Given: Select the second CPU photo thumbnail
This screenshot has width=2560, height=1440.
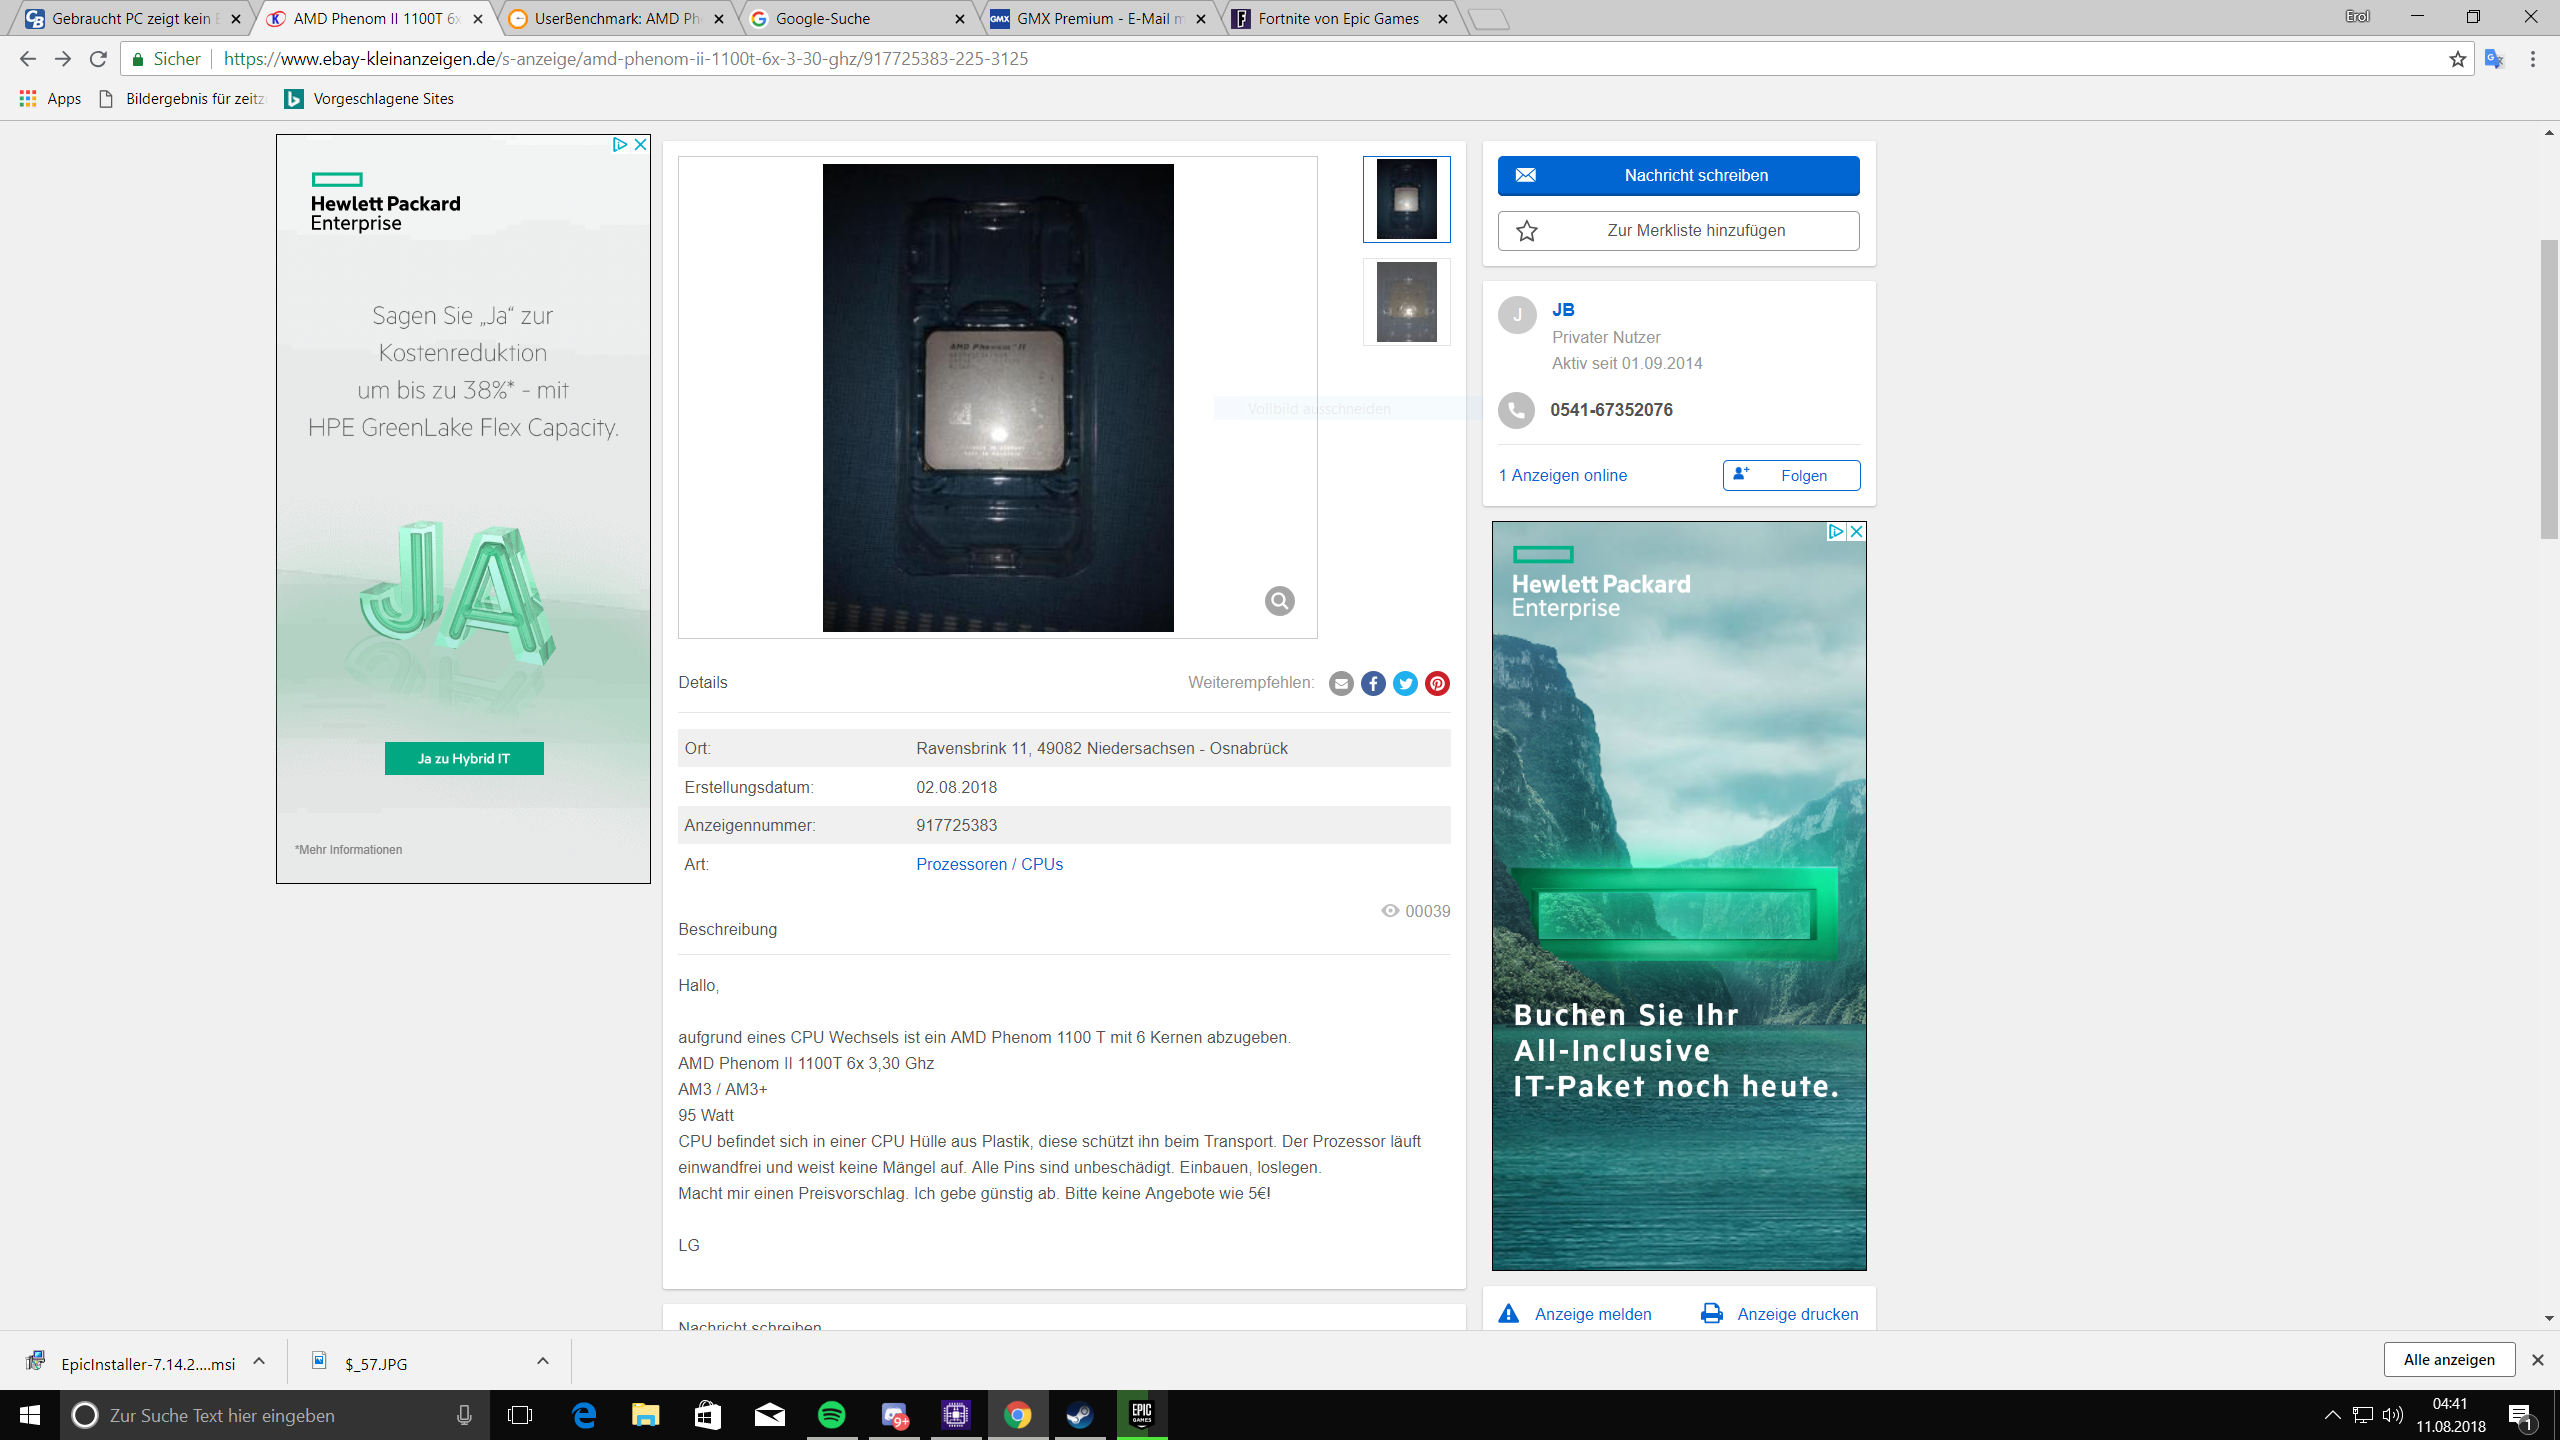Looking at the screenshot, I should pos(1406,302).
